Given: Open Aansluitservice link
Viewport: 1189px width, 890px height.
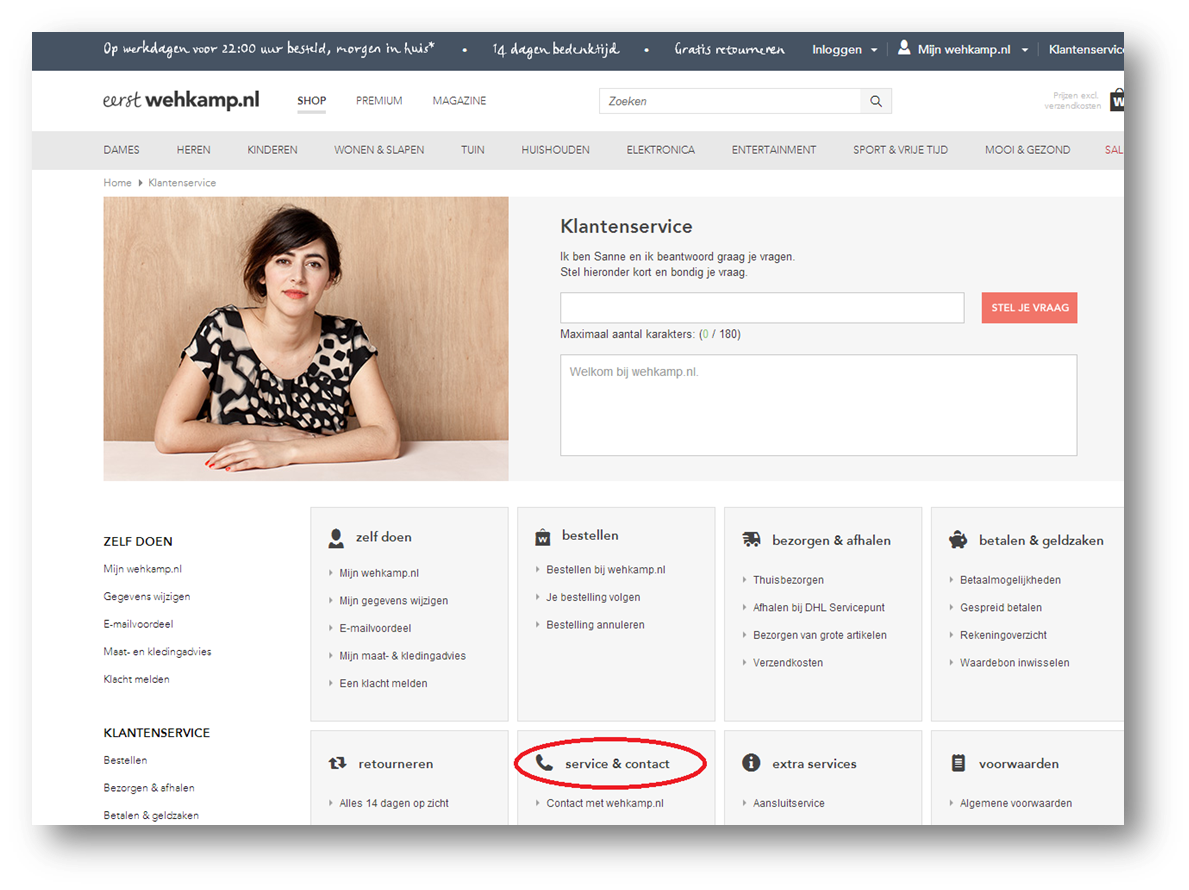Looking at the screenshot, I should click(789, 803).
